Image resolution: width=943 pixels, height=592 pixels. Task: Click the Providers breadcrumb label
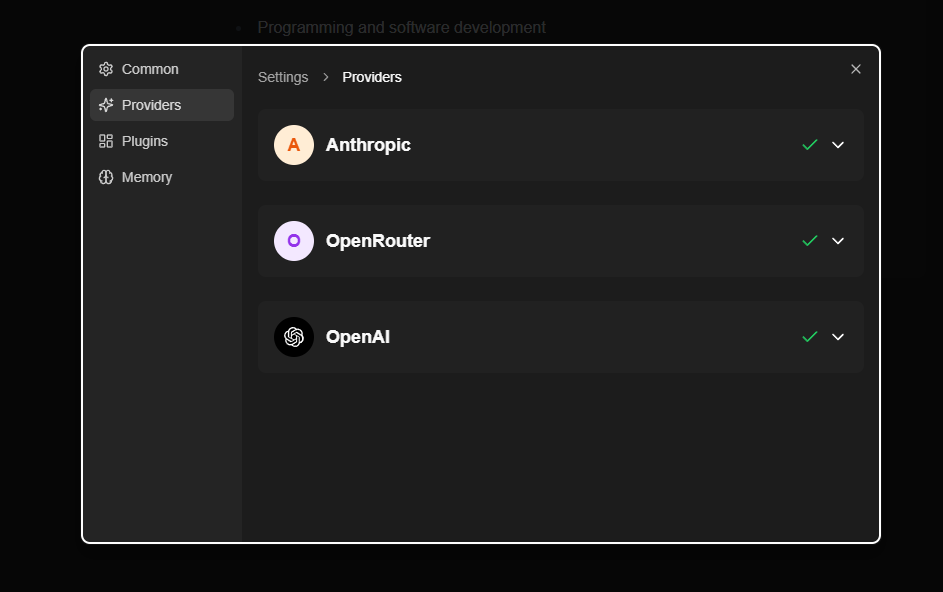372,78
